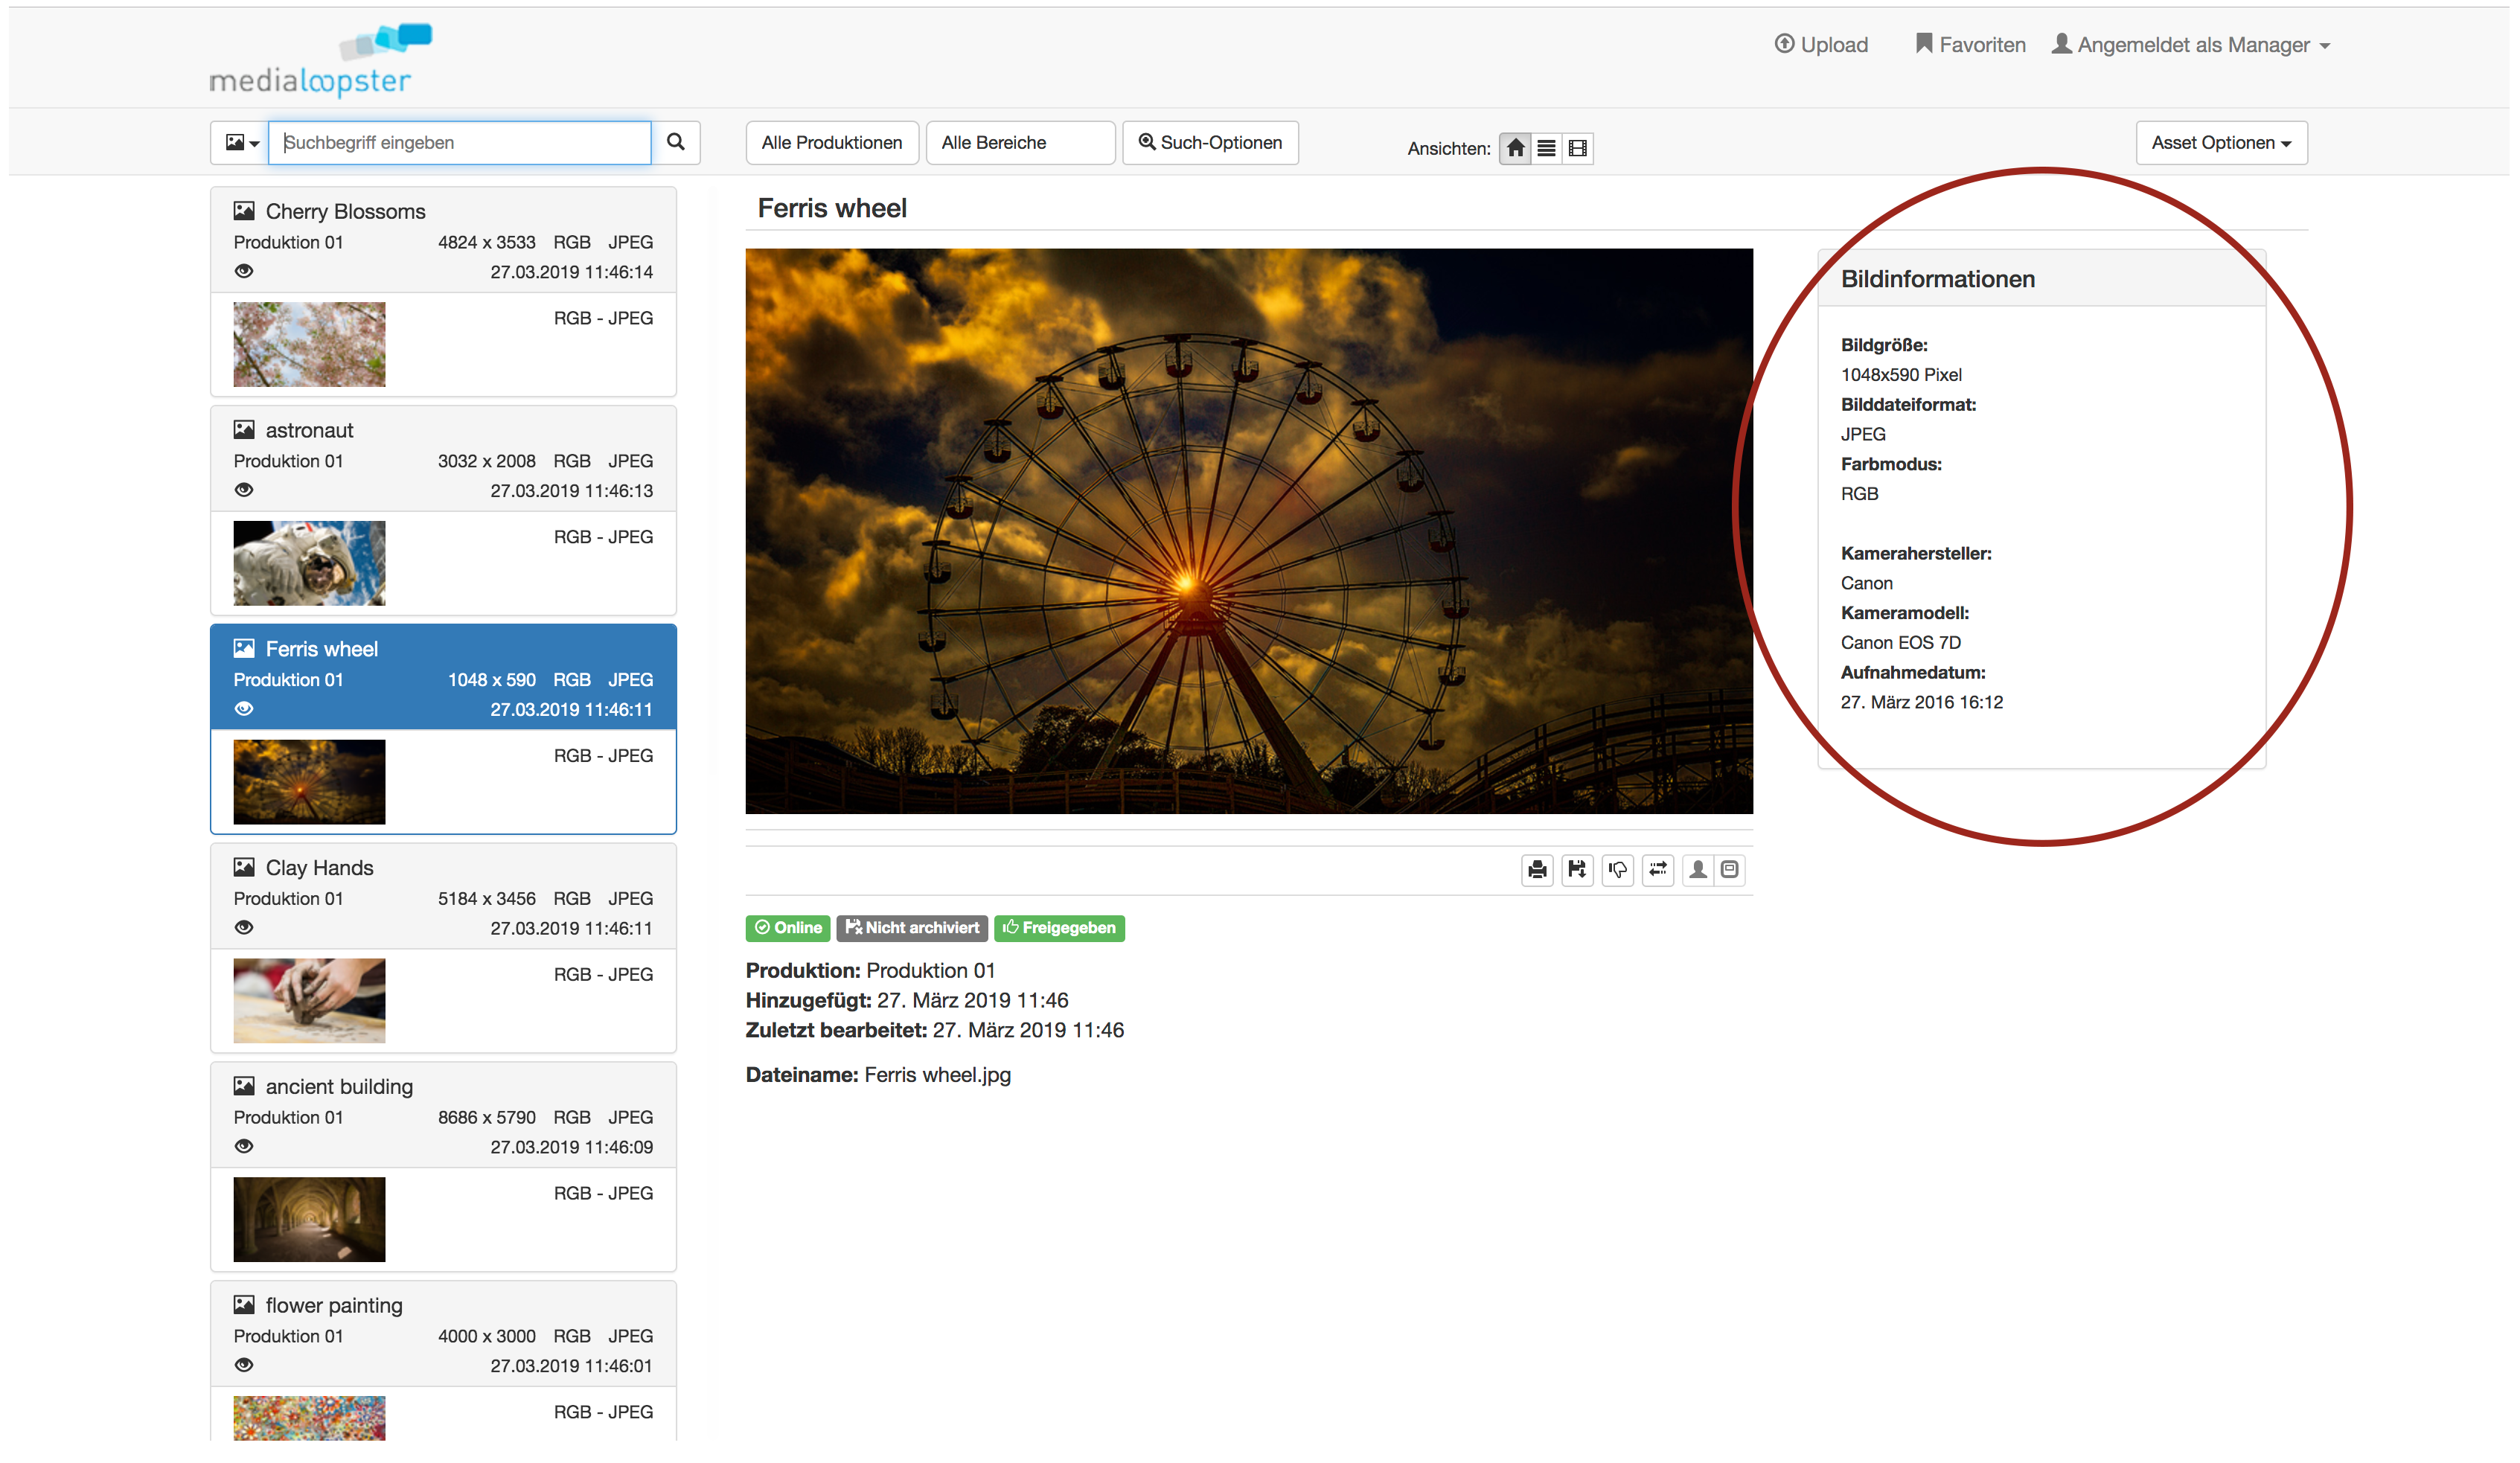Select the ancient building thumbnail

(x=309, y=1219)
